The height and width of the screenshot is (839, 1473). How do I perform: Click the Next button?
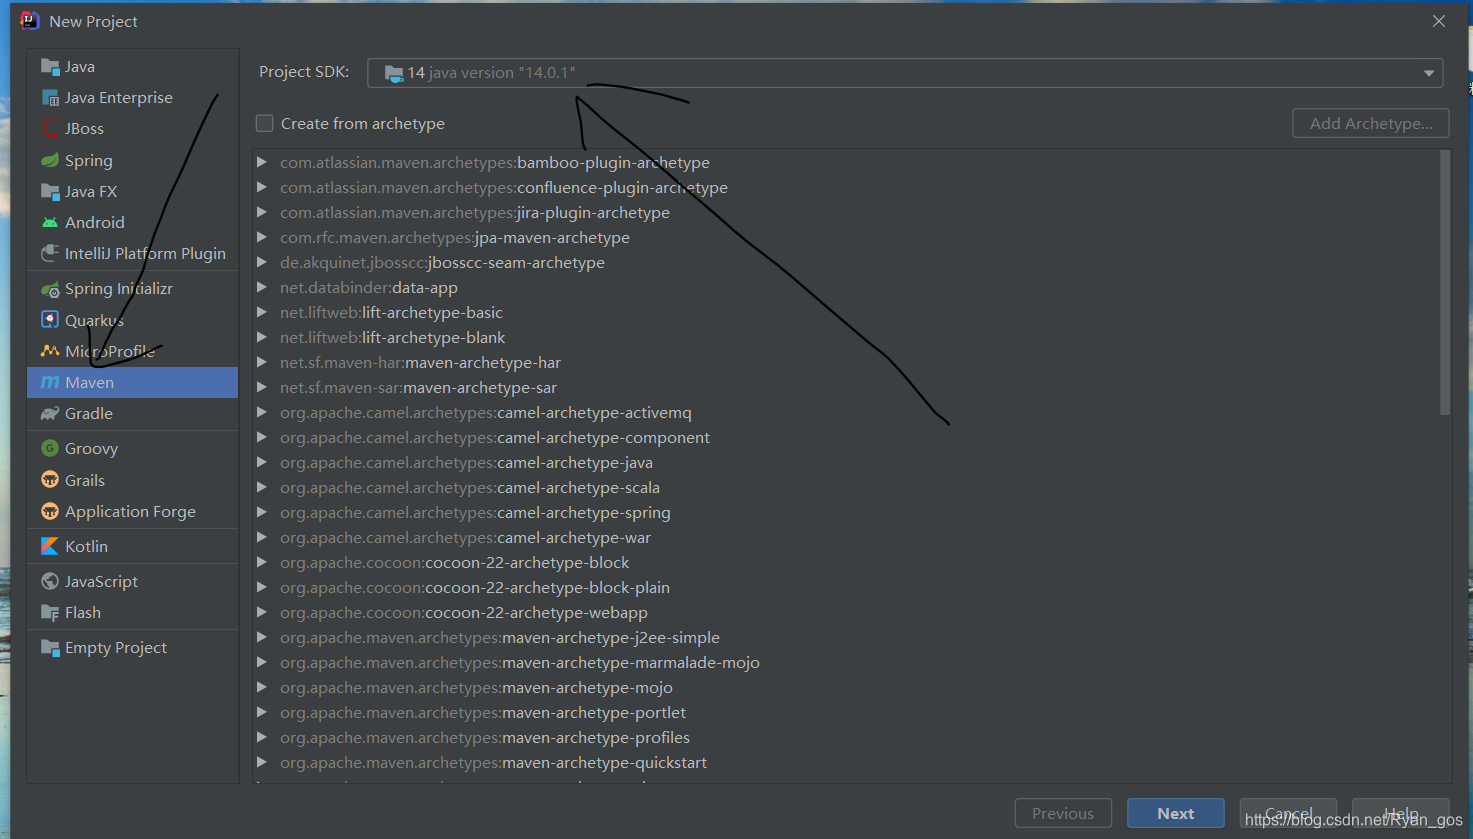(x=1176, y=814)
